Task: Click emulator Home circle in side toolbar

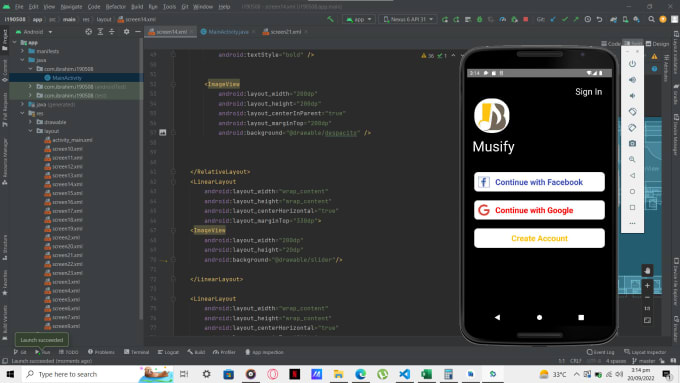Action: 632,191
